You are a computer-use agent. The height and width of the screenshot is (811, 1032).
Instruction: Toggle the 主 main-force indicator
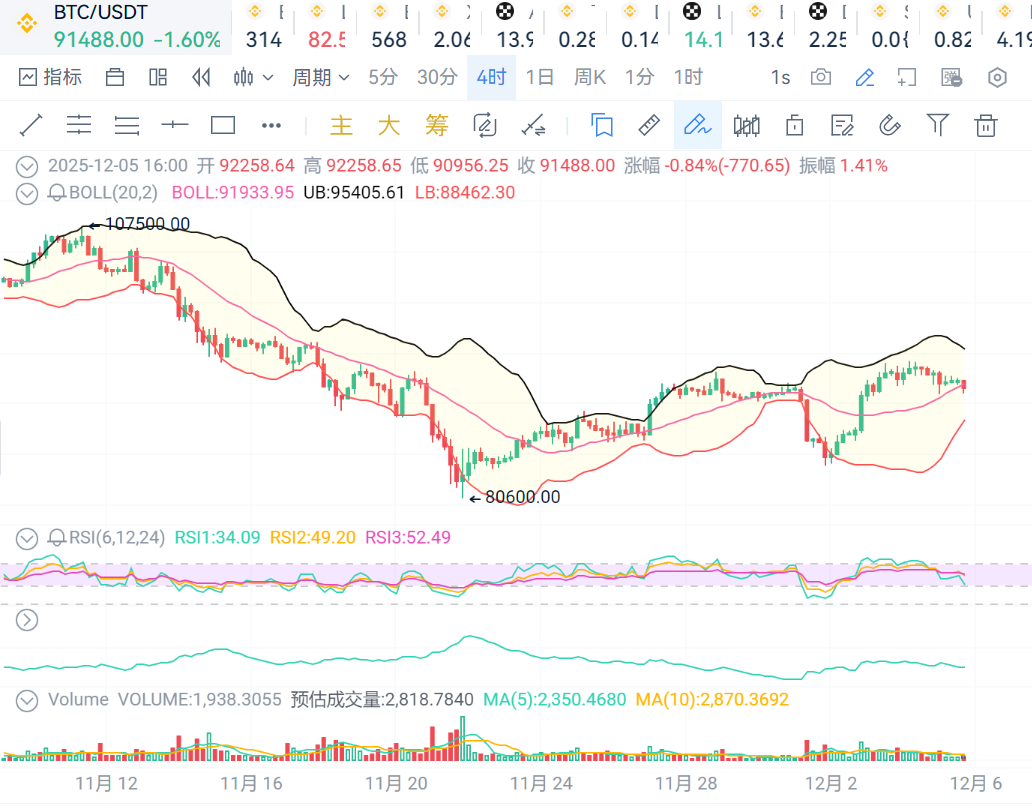click(342, 125)
